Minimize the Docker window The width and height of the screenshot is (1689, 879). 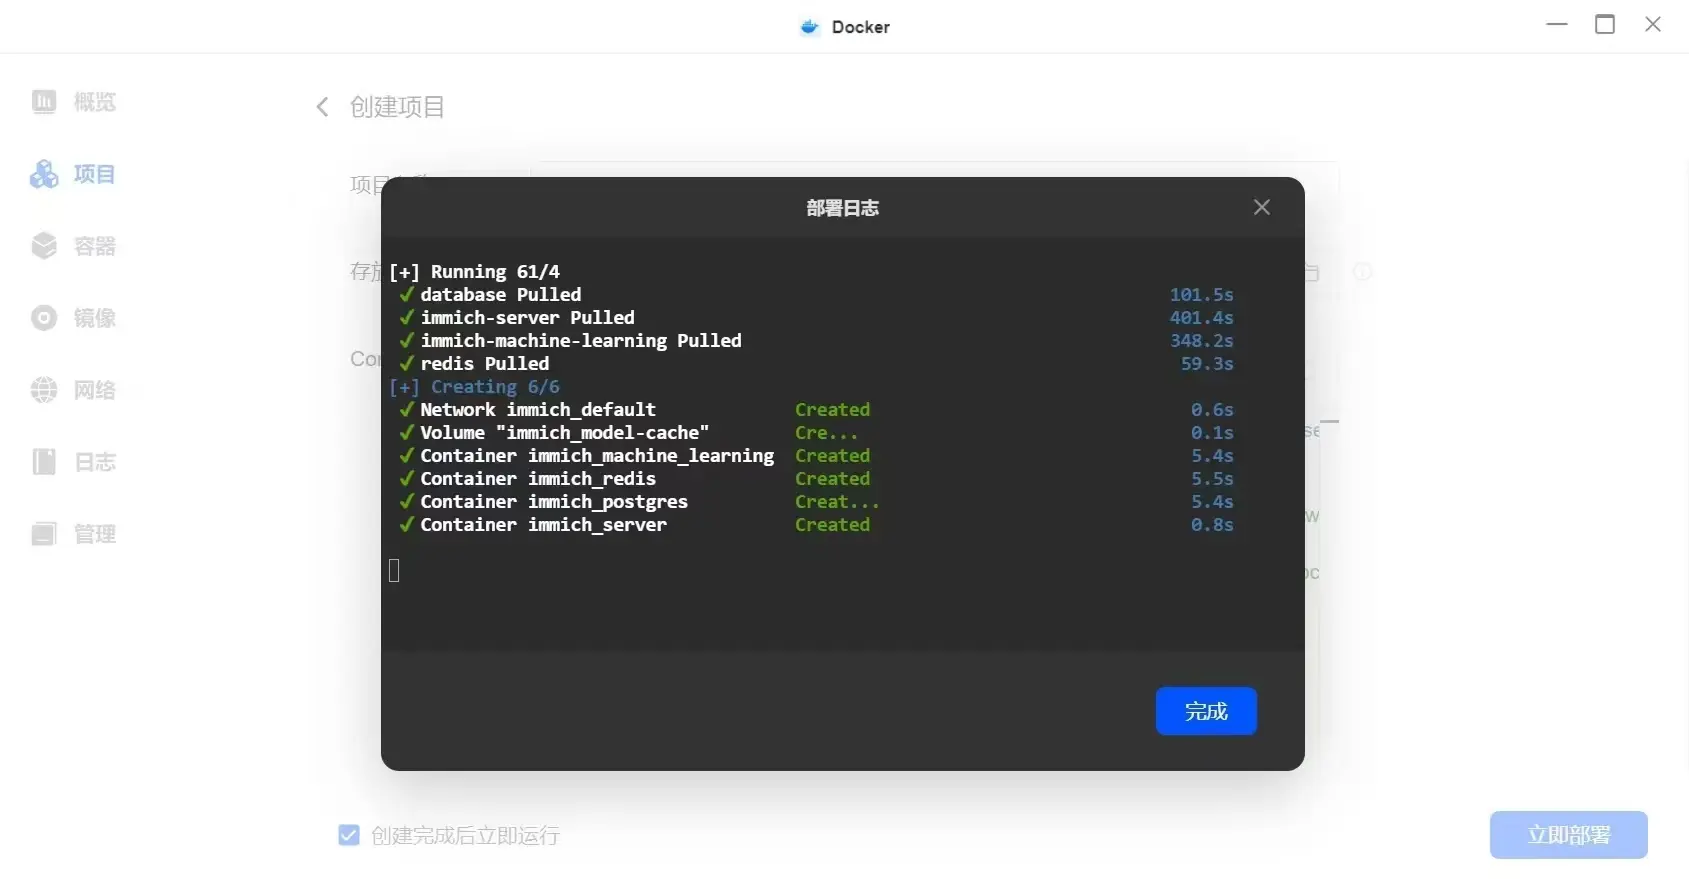tap(1556, 25)
